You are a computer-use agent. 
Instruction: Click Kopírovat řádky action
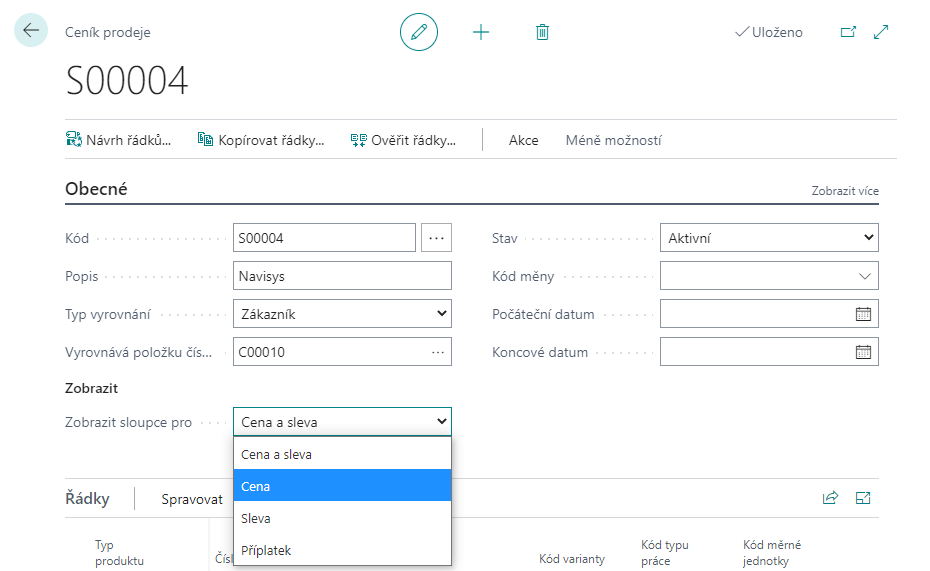(x=261, y=140)
